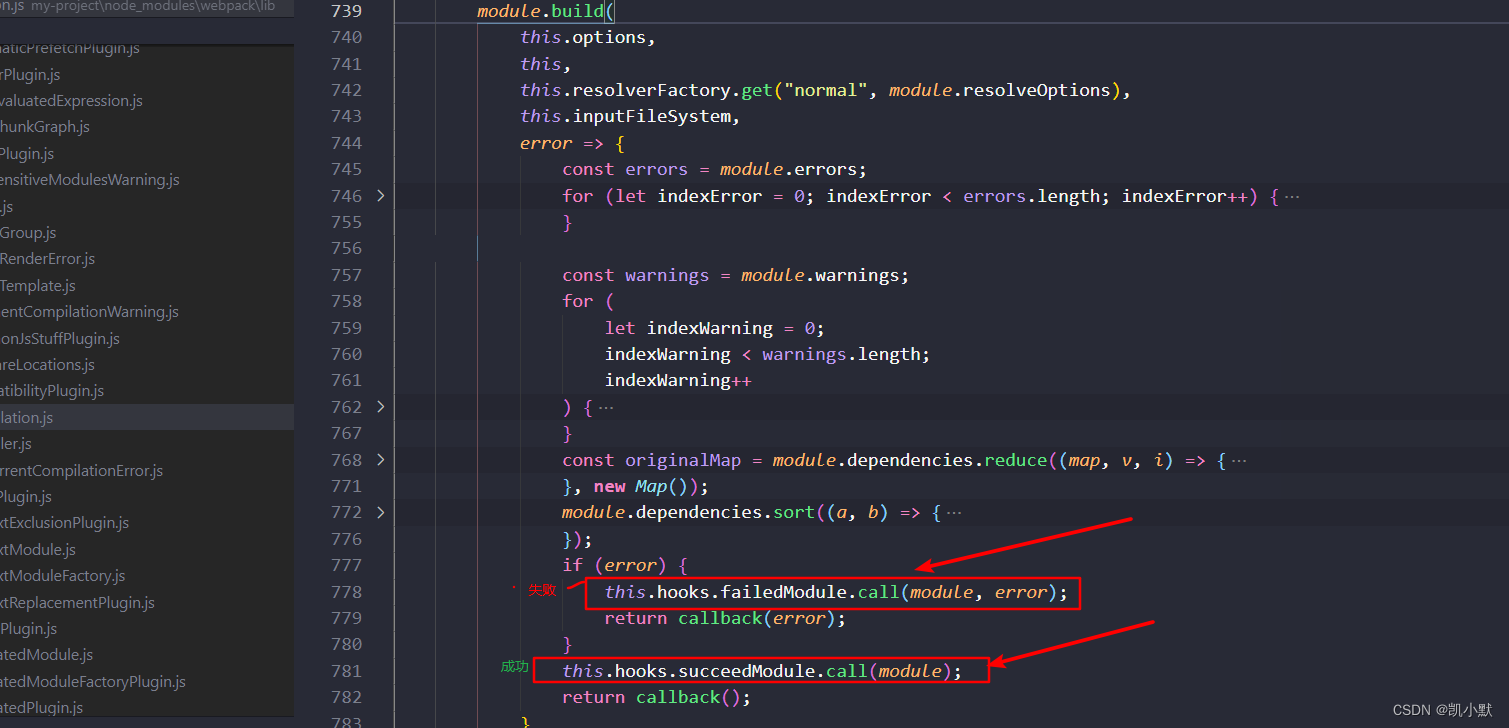1509x728 pixels.
Task: Open xtExclusionPlugin.js file entry
Action: pyautogui.click(x=65, y=523)
